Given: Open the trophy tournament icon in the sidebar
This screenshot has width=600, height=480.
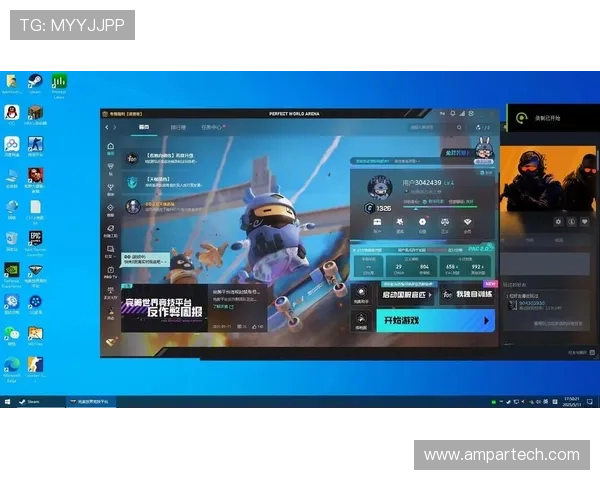Looking at the screenshot, I should pos(111,189).
